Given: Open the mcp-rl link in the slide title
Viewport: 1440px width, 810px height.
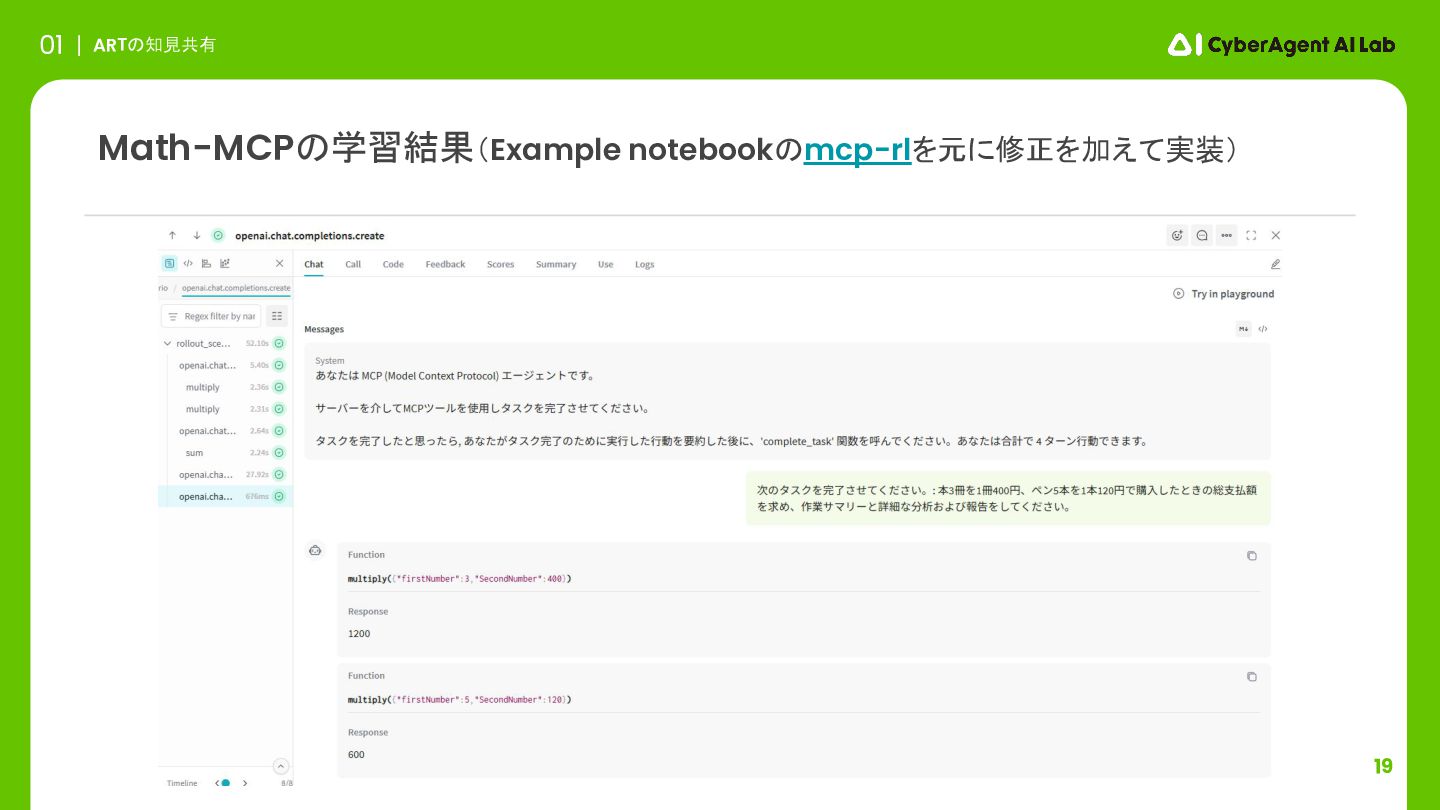Looking at the screenshot, I should [x=857, y=150].
